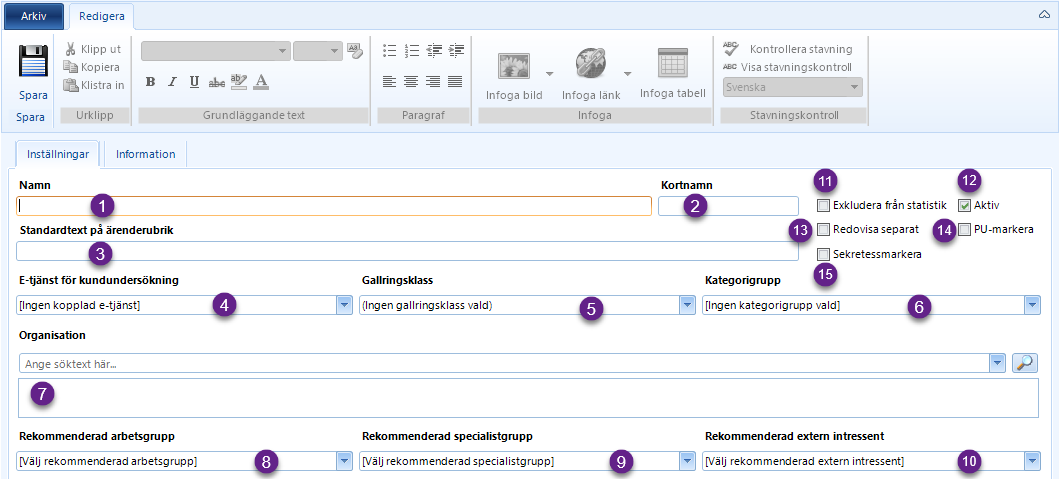The height and width of the screenshot is (479, 1060).
Task: Expand Infoga bild dropdown arrow
Action: point(550,73)
